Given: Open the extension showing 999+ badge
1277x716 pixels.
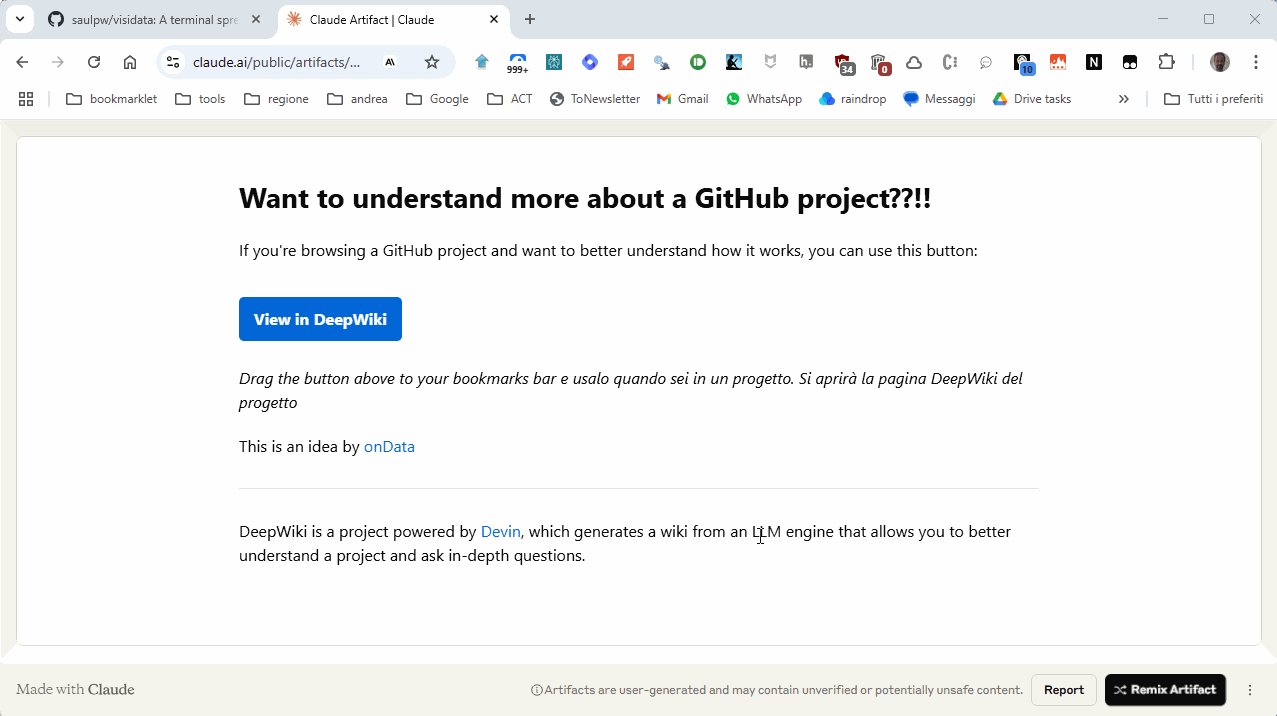Looking at the screenshot, I should click(518, 63).
